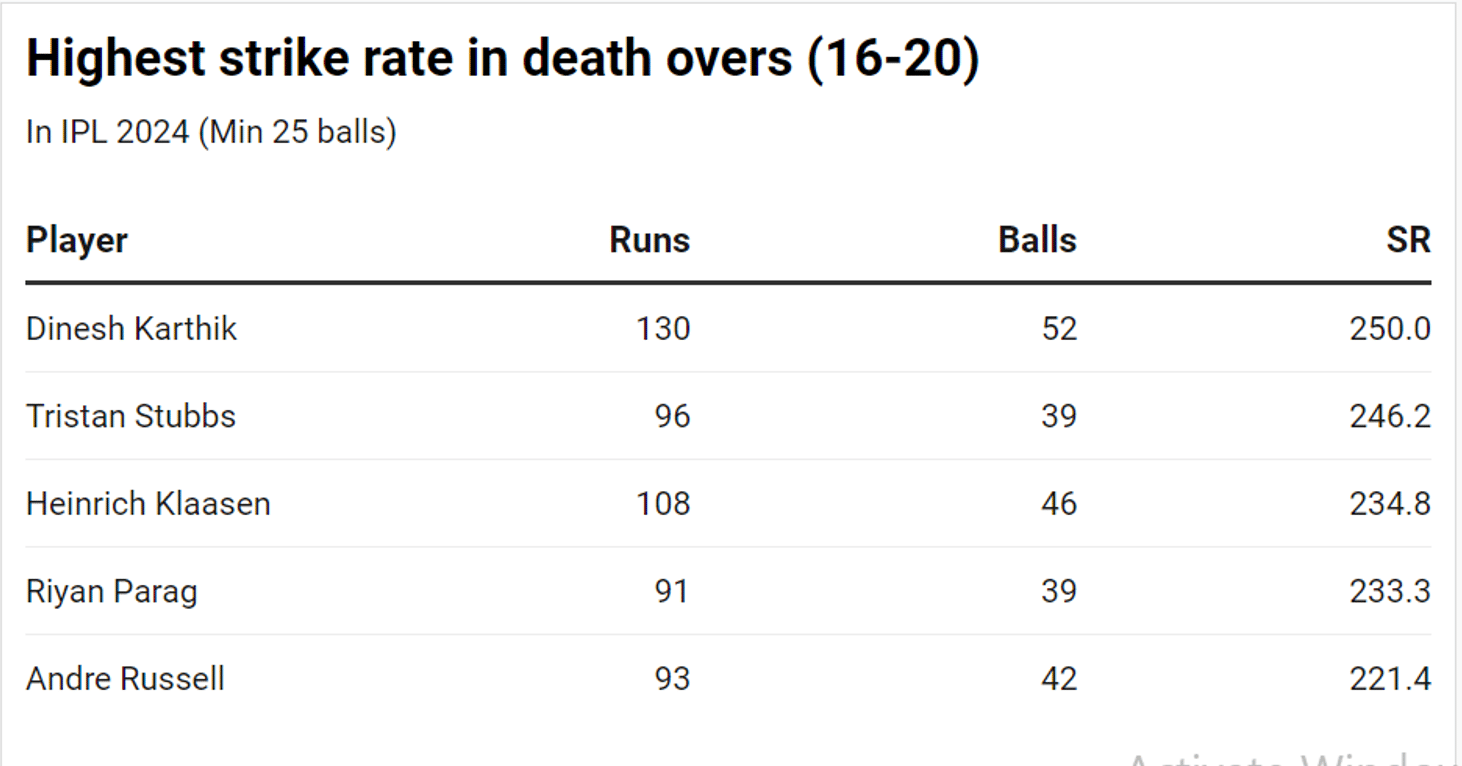The width and height of the screenshot is (1462, 766).
Task: Select the 246.2 strike rate value
Action: pos(1389,416)
